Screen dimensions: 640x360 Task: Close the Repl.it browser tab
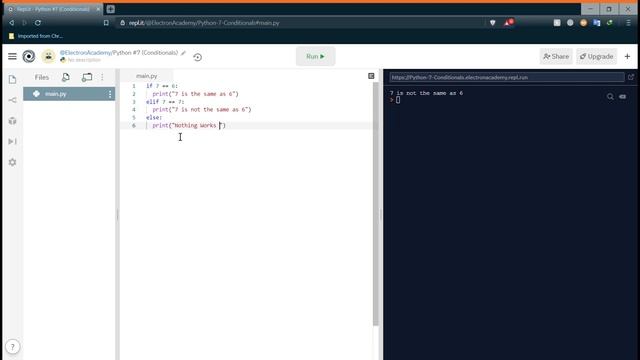pos(98,9)
